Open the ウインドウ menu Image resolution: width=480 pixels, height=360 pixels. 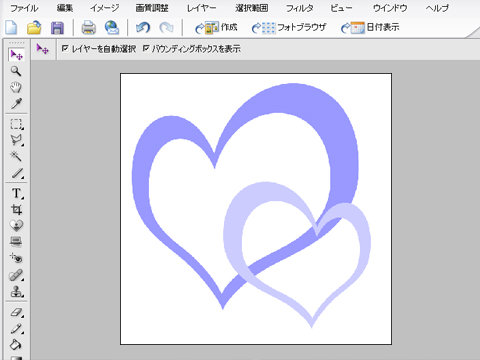(x=390, y=8)
